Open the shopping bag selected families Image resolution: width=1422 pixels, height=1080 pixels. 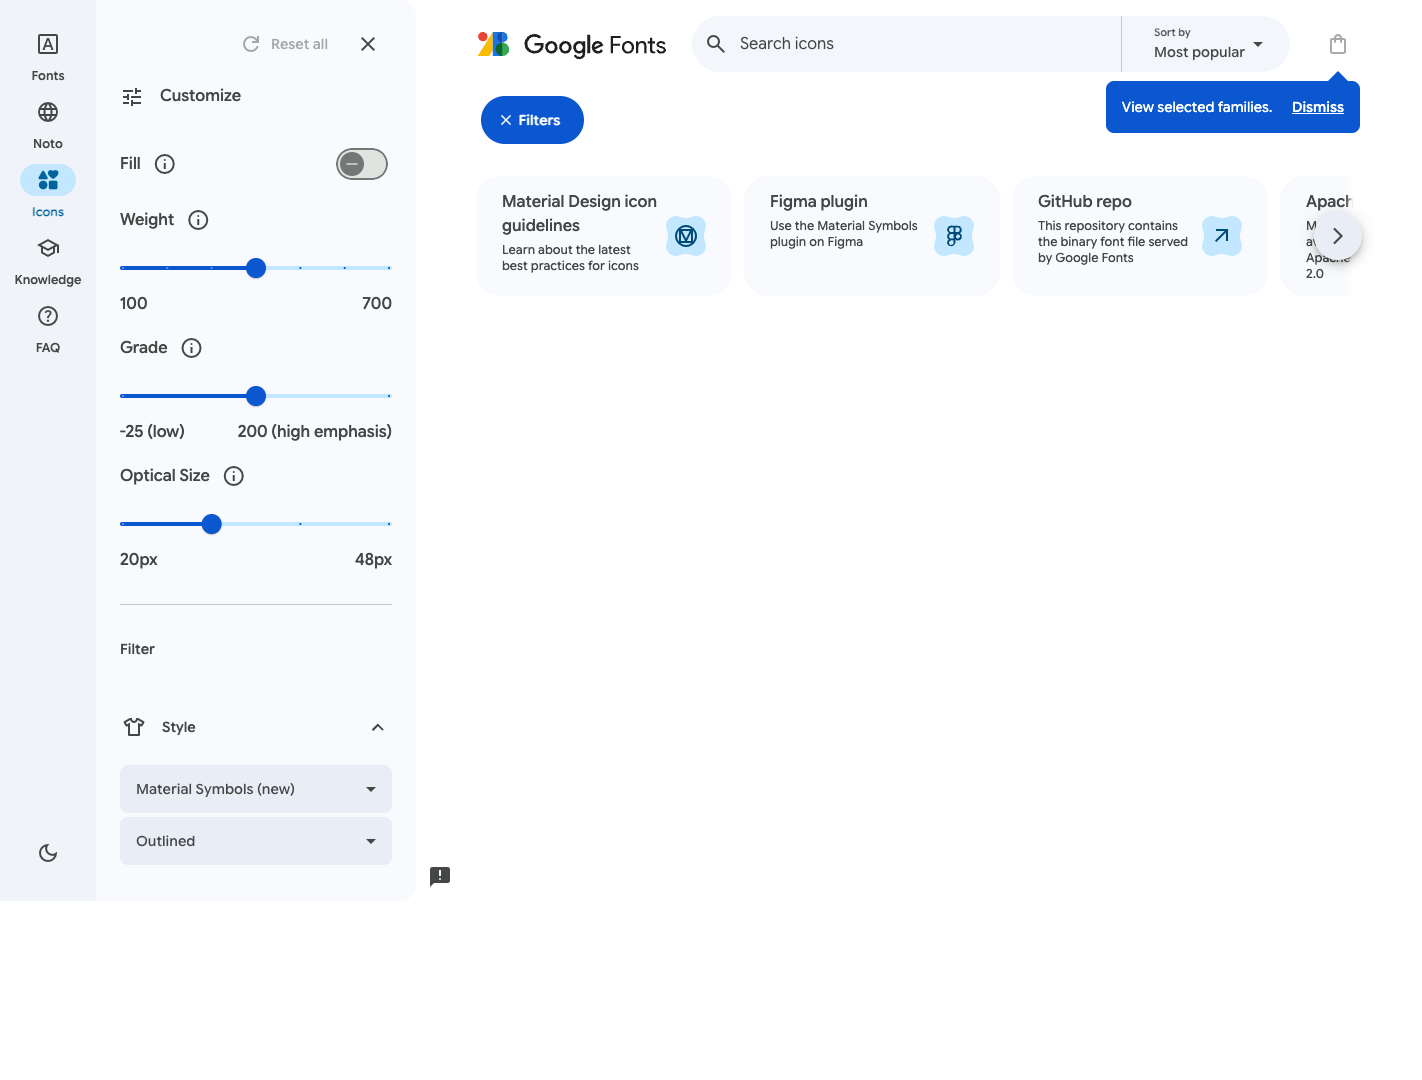[x=1338, y=44]
